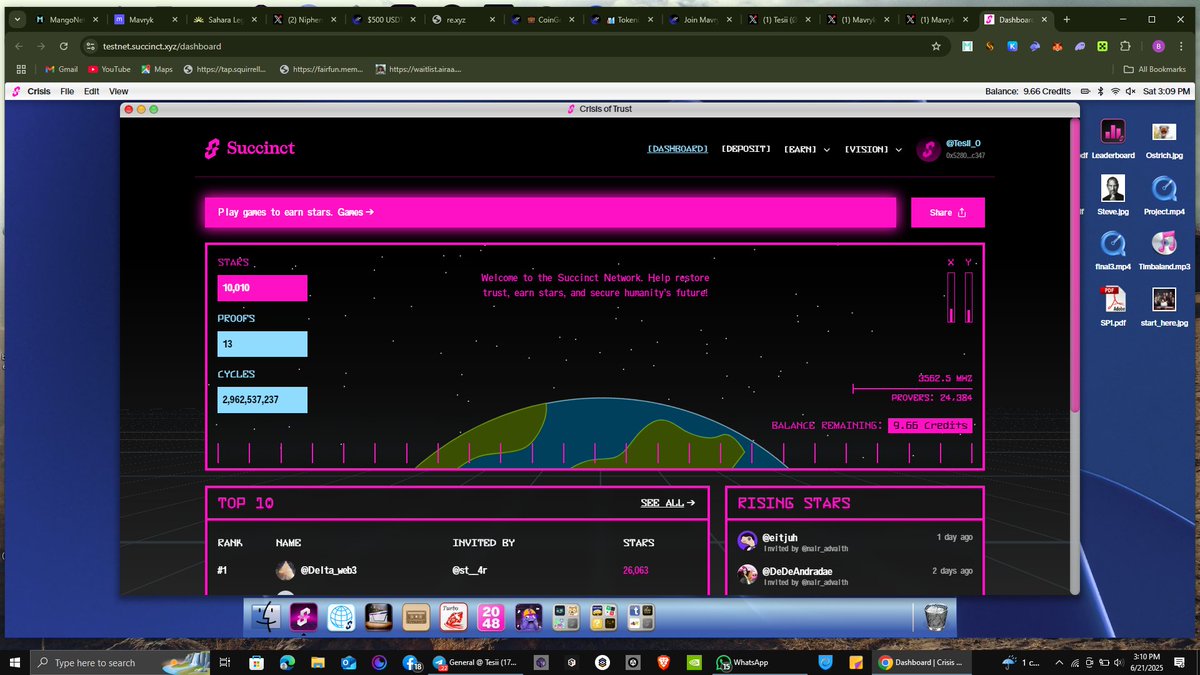The image size is (1200, 675).
Task: Click the Windows Start button
Action: (x=14, y=662)
